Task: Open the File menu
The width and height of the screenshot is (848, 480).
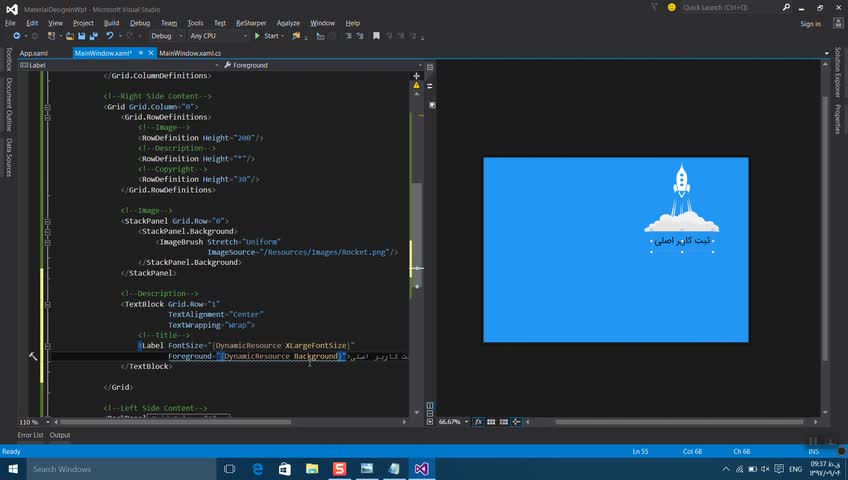Action: pos(10,23)
